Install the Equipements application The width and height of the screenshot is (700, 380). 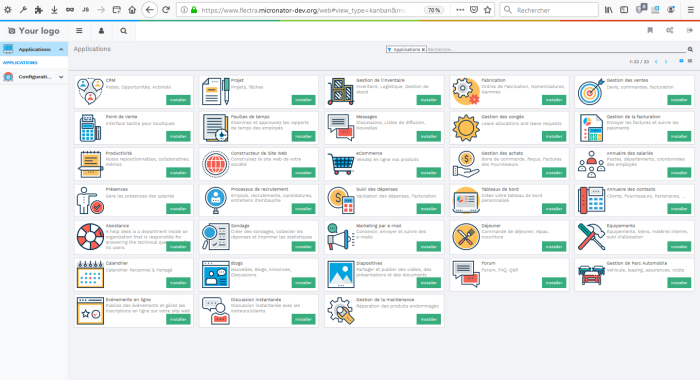tap(679, 246)
